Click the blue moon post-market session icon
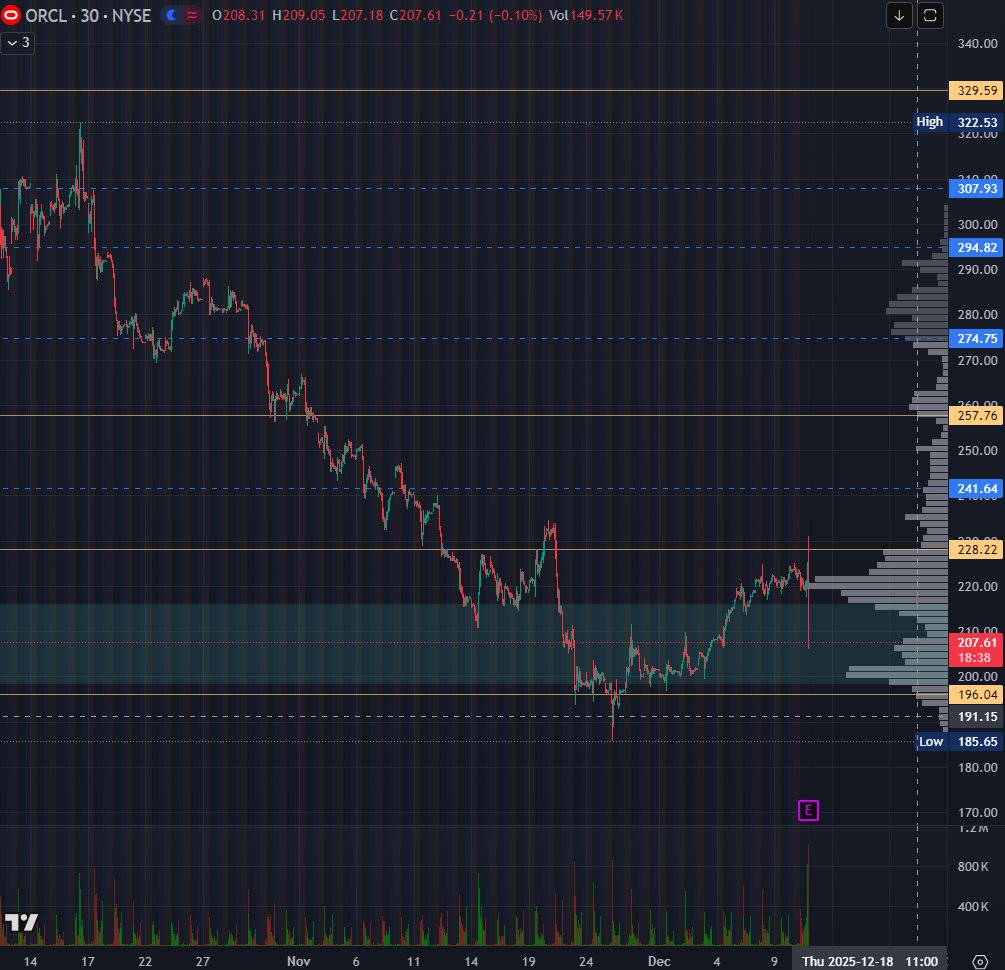 [171, 15]
